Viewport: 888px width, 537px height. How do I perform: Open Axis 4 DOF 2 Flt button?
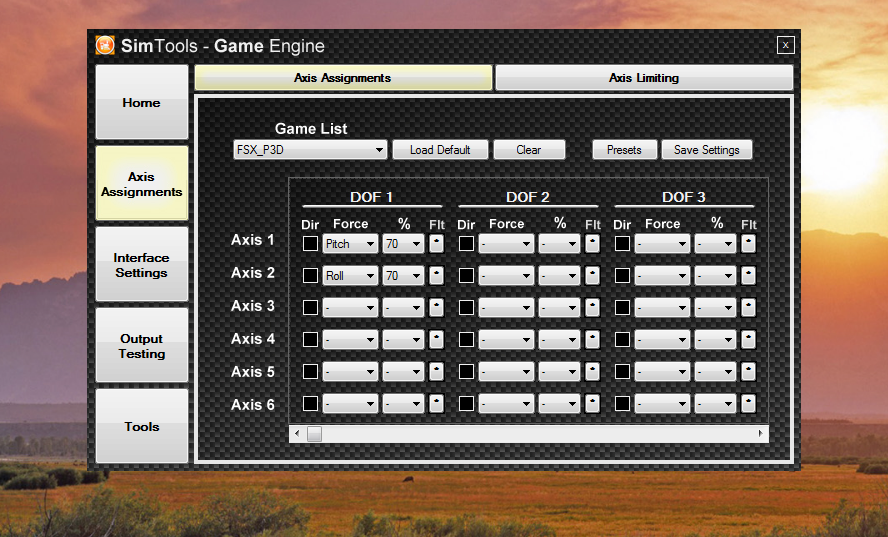(x=592, y=339)
